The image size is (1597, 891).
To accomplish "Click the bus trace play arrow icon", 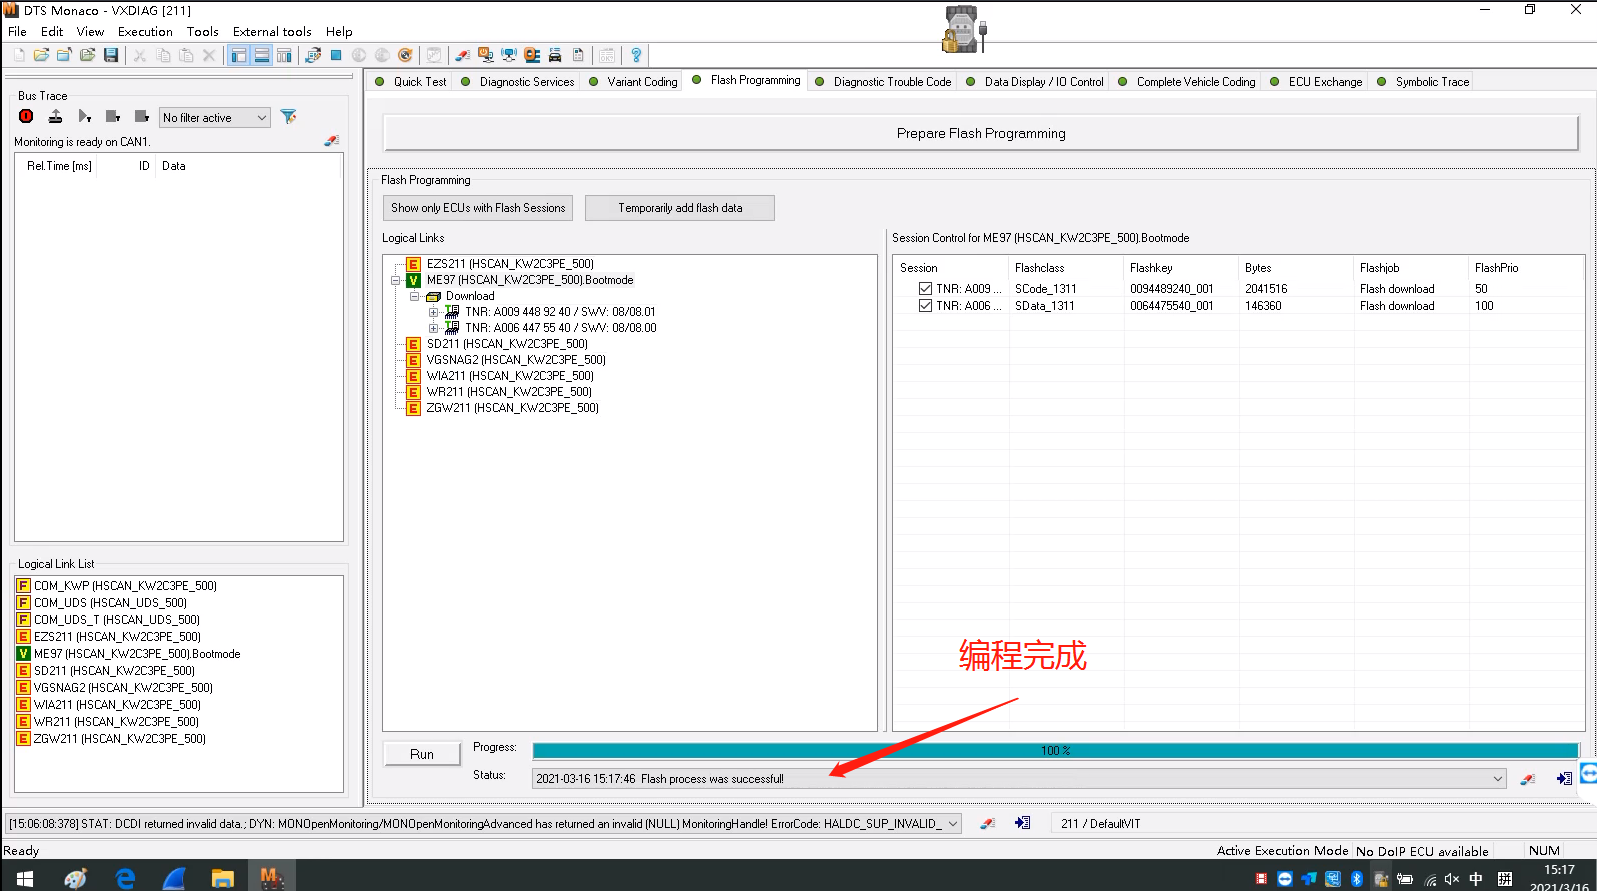I will [84, 117].
